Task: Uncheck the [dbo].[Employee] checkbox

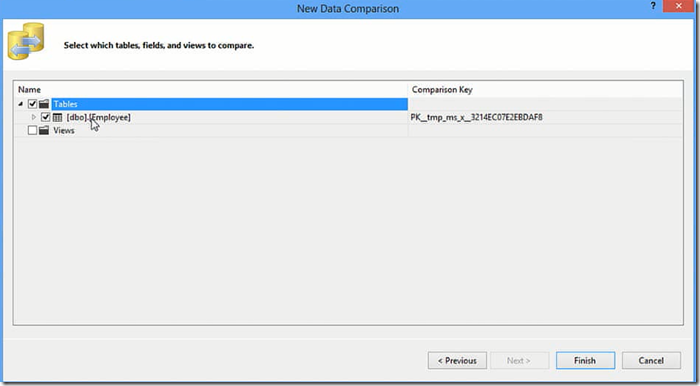Action: tap(45, 117)
